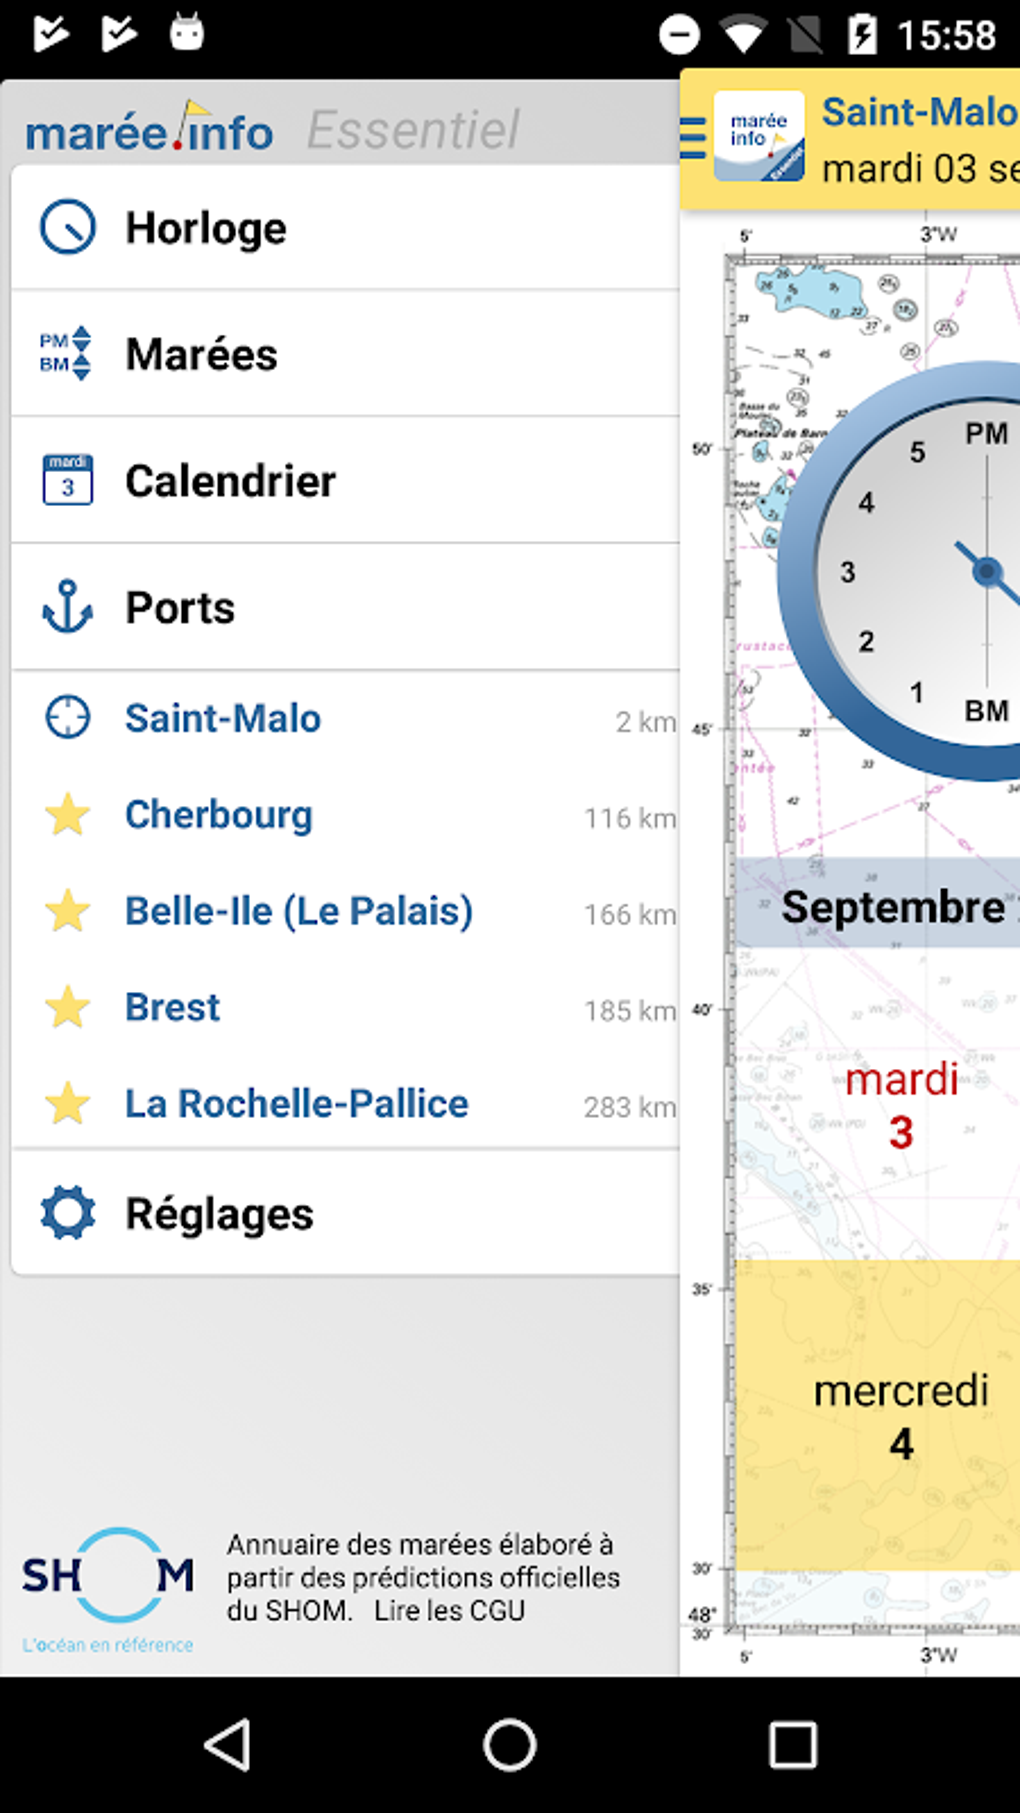Select Belle-Ile (Le Palais) port

(298, 911)
